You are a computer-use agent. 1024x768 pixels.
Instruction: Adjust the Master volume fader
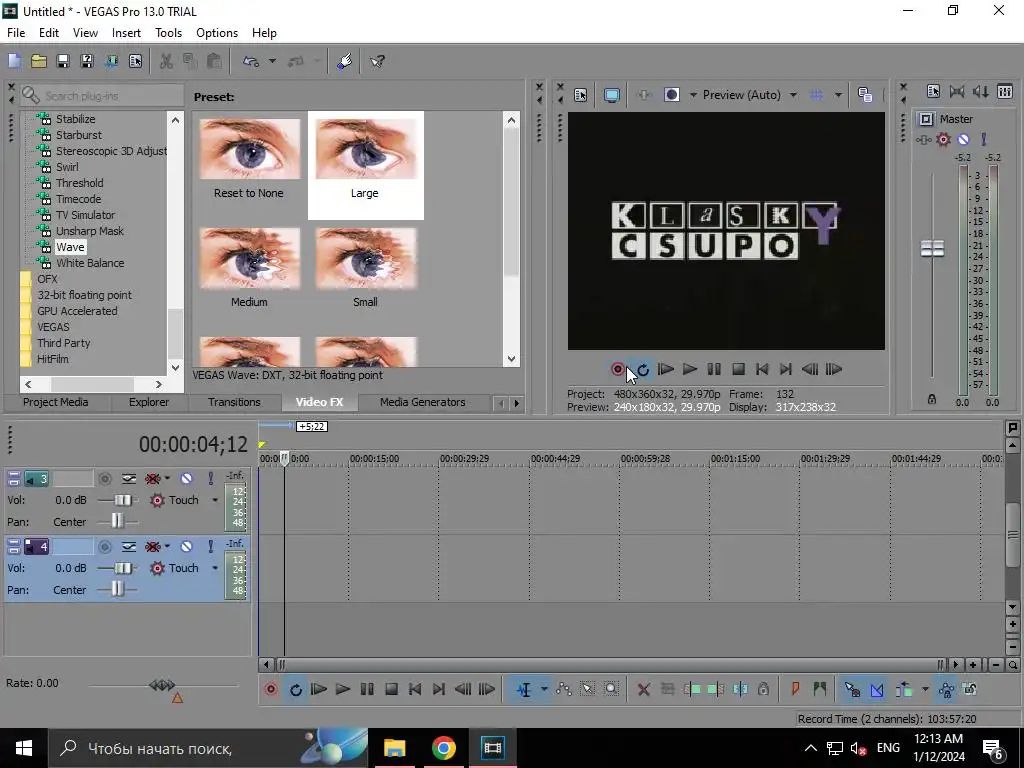coord(932,249)
